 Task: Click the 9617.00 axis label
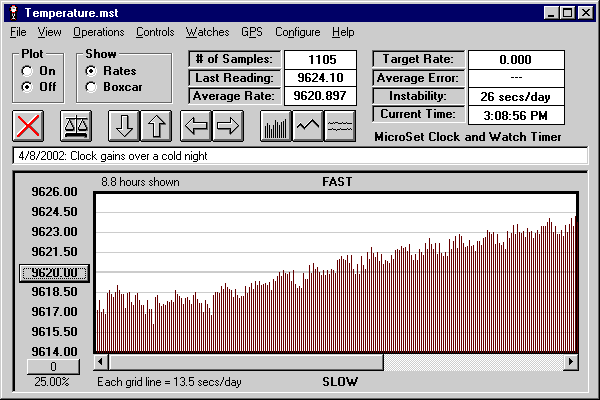coord(54,312)
